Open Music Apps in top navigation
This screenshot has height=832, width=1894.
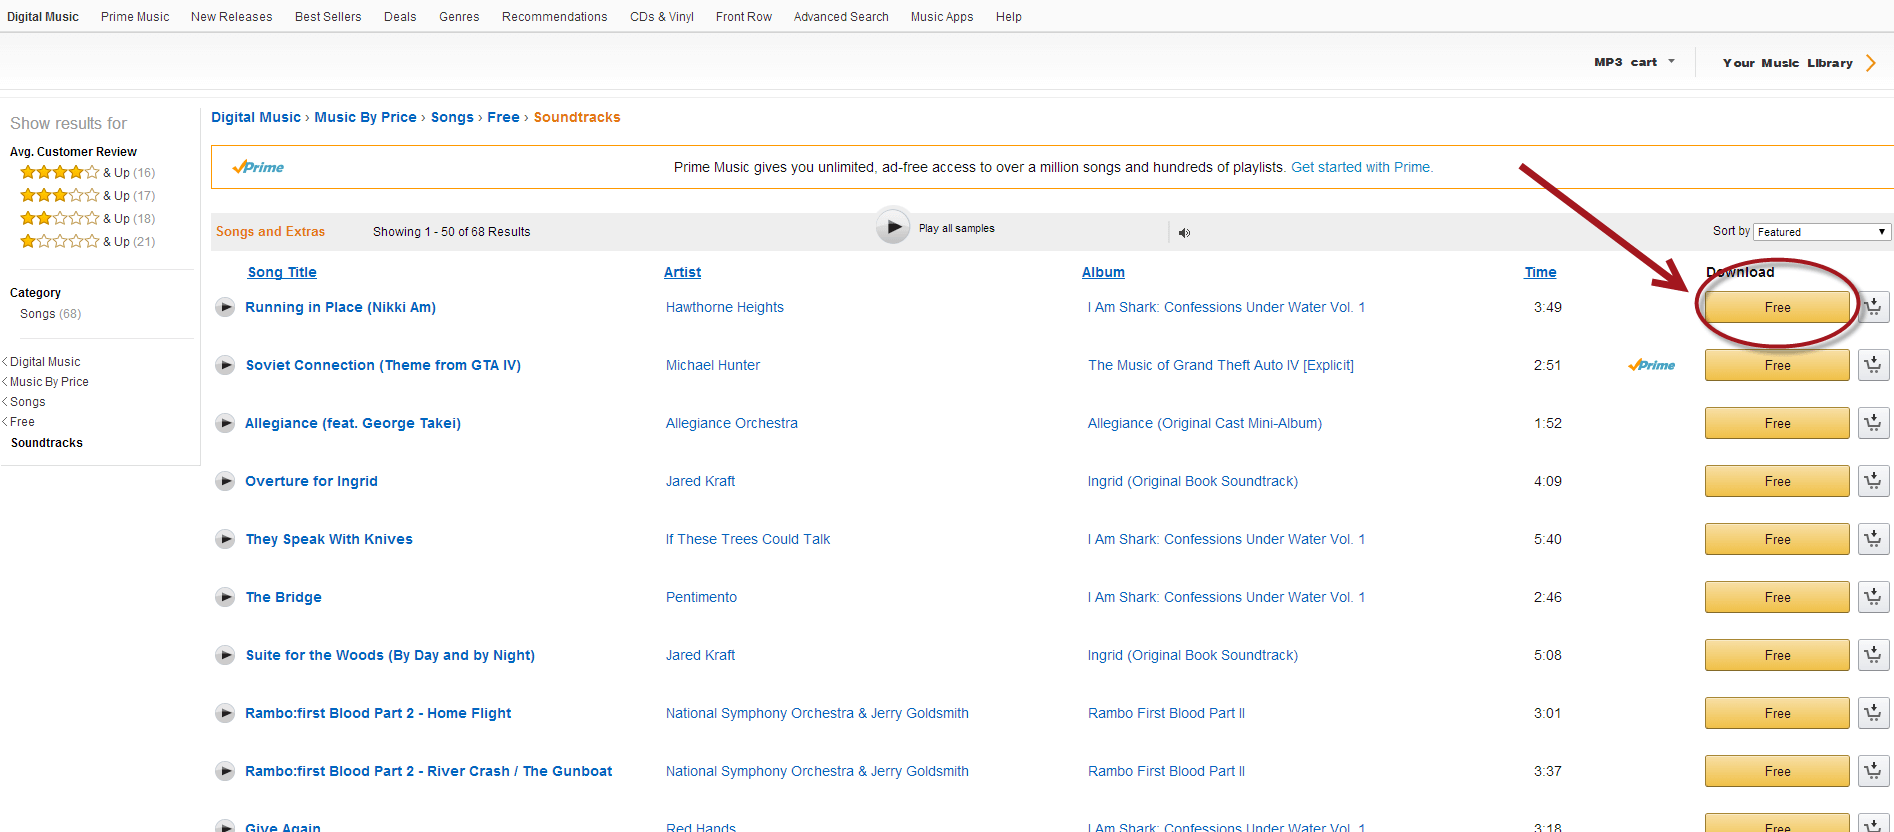(x=942, y=17)
